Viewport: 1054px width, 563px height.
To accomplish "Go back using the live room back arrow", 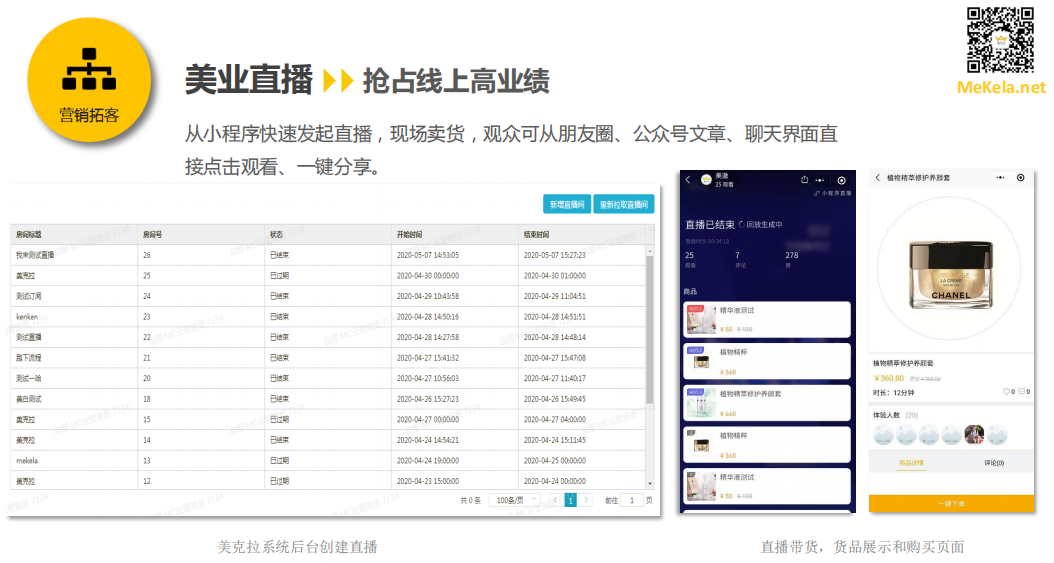I will point(688,180).
